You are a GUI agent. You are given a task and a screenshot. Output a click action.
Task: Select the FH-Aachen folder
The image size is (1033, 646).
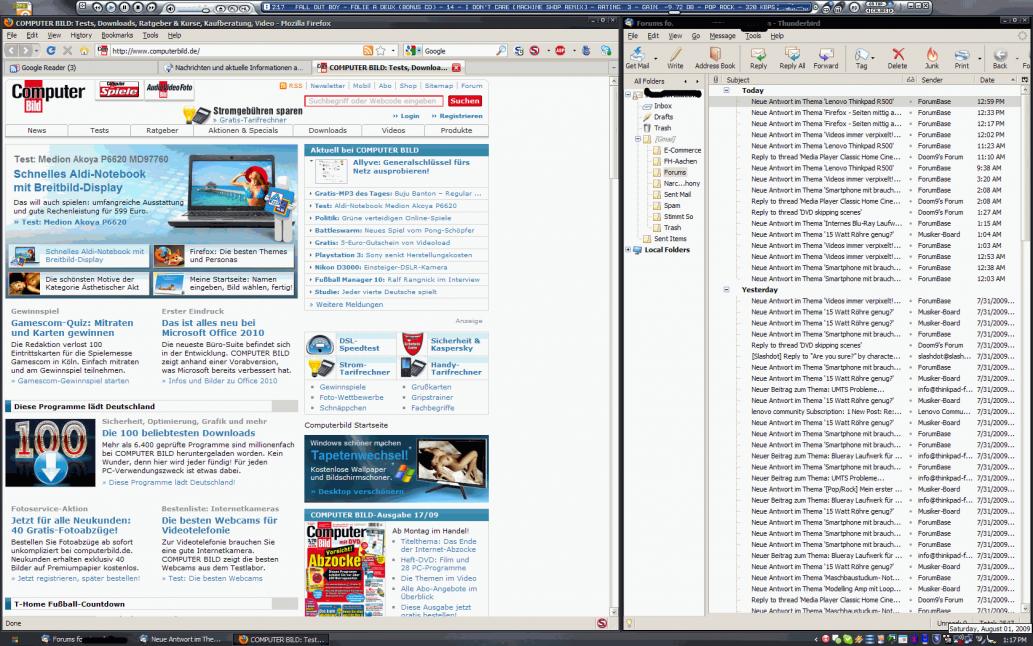click(x=679, y=161)
